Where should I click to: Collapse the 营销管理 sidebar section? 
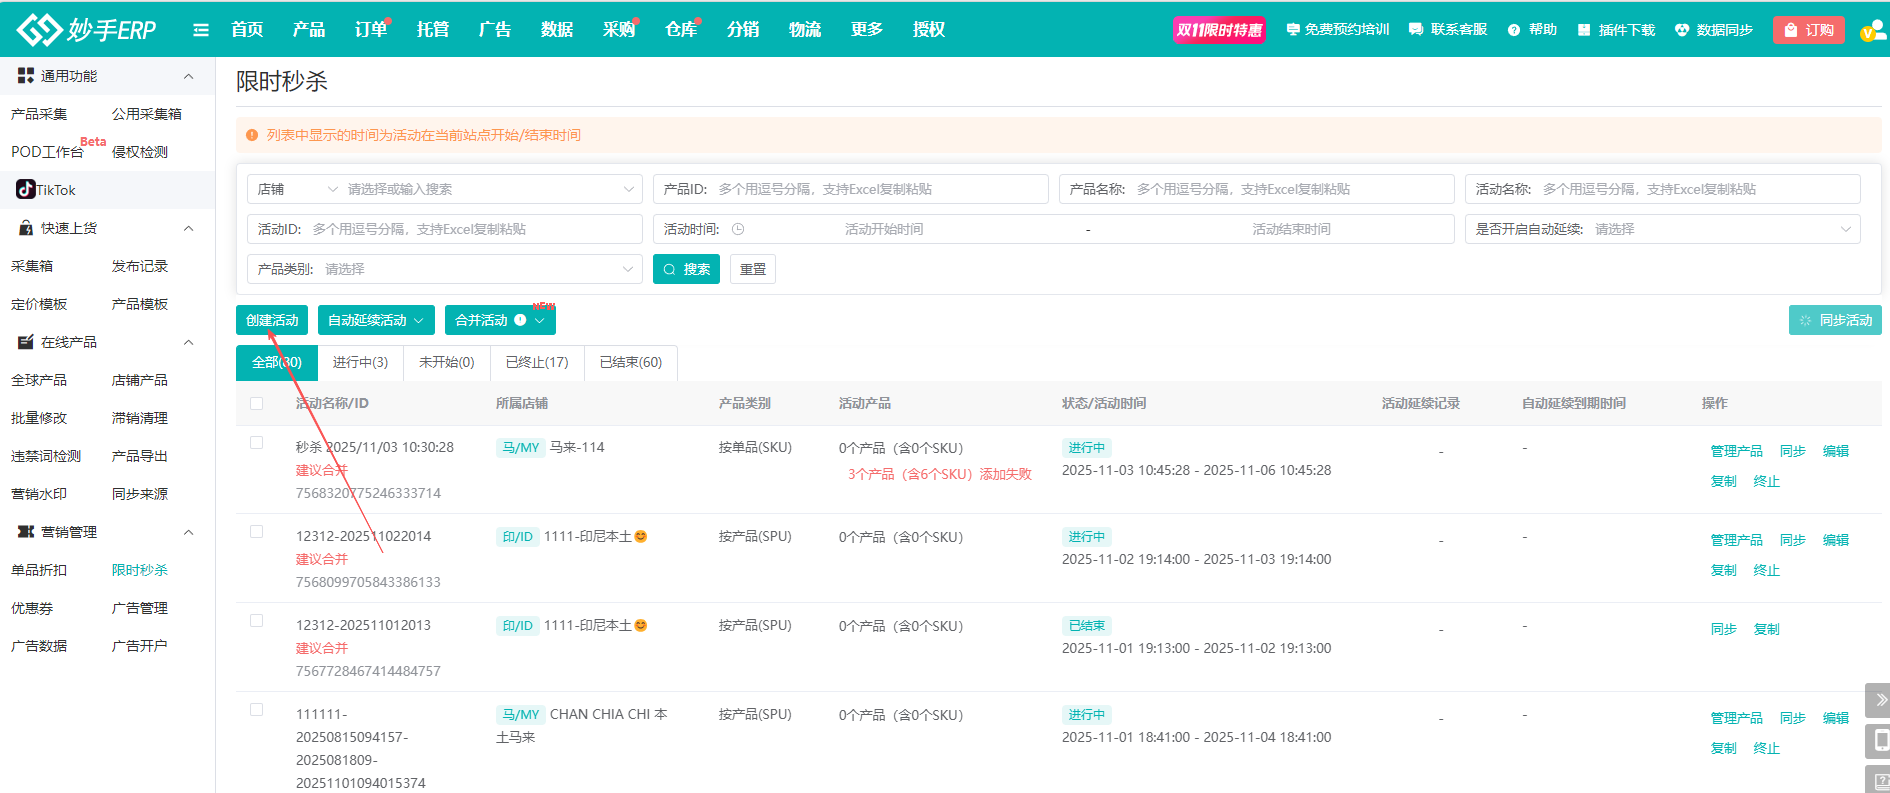point(189,532)
